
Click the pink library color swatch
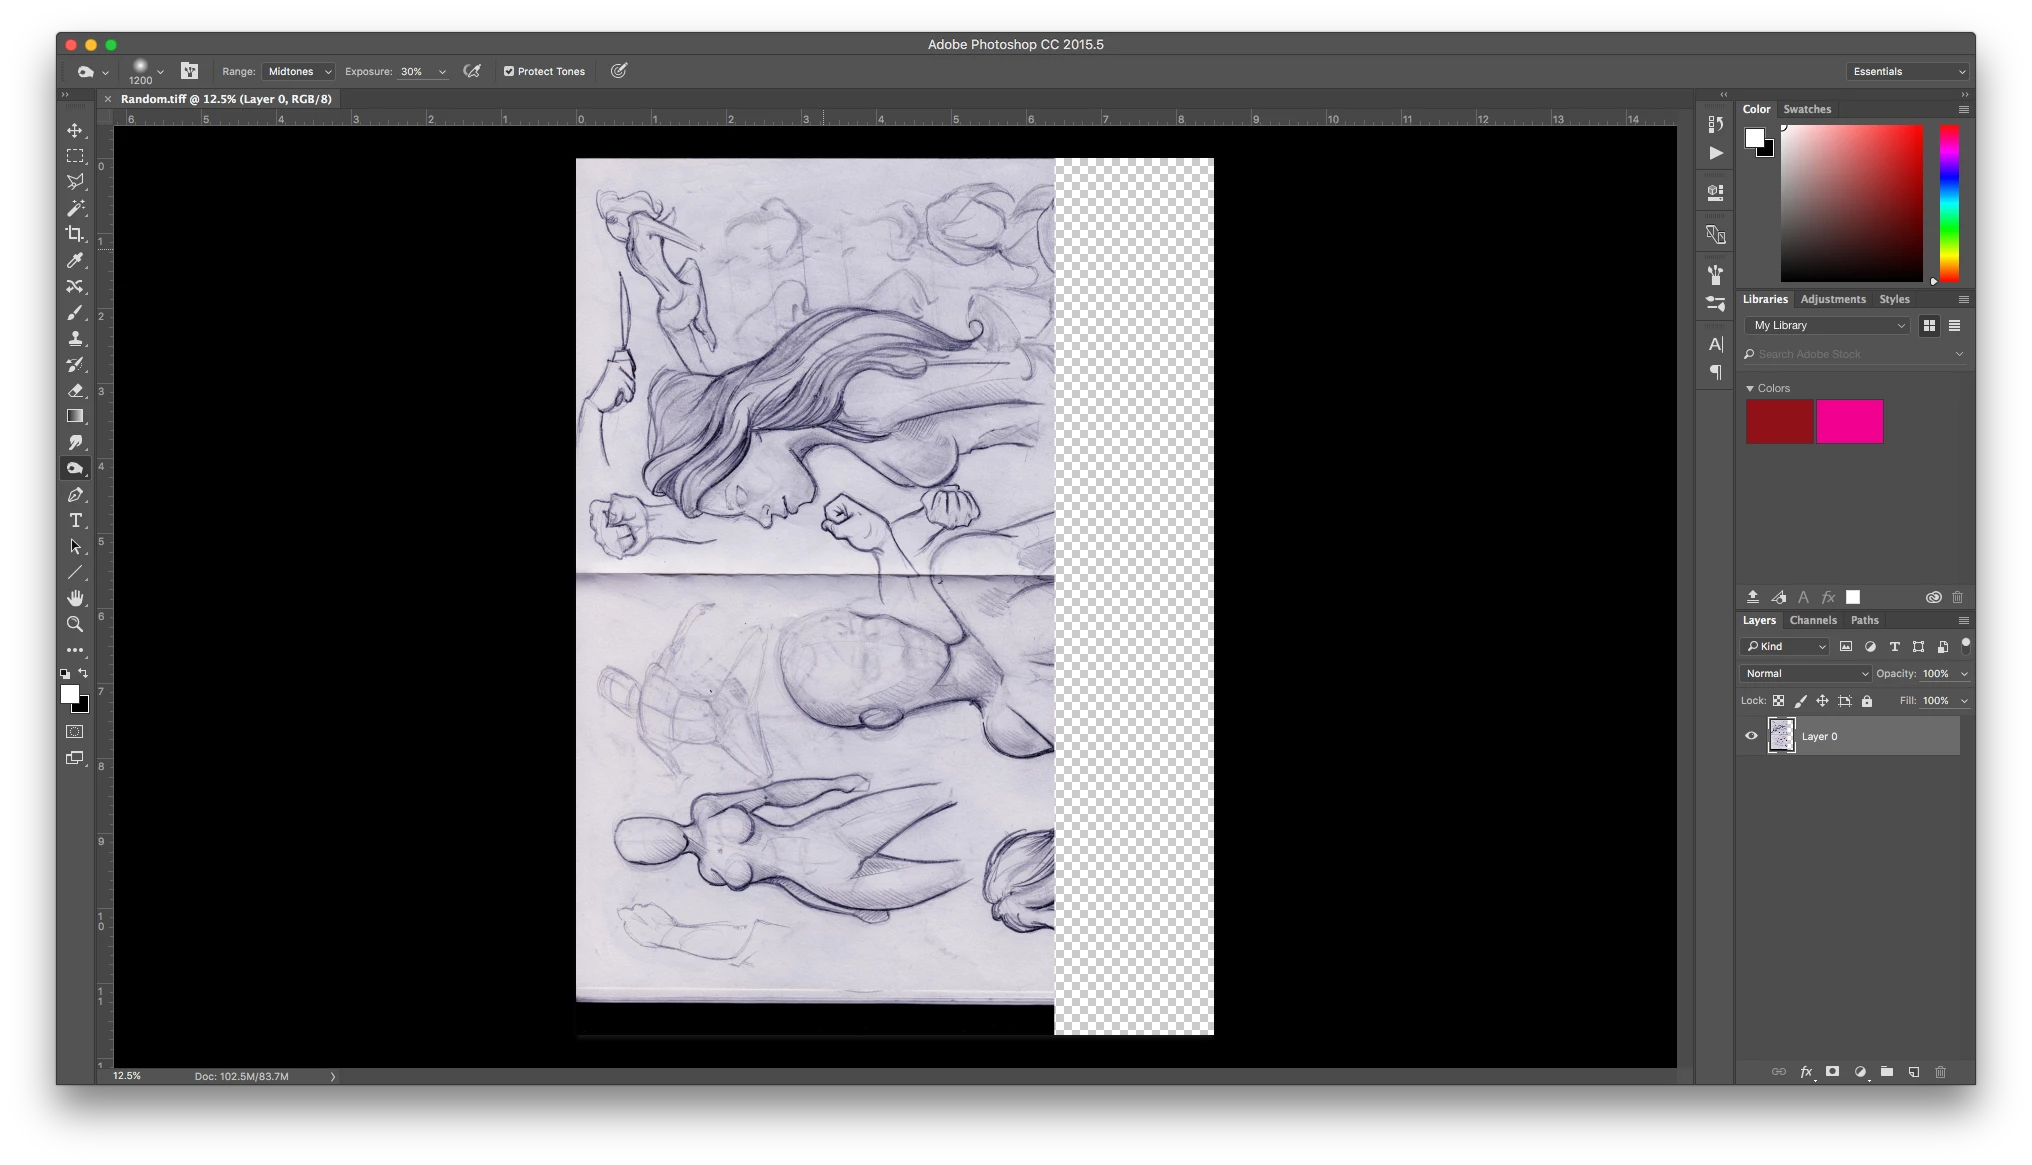[1849, 421]
